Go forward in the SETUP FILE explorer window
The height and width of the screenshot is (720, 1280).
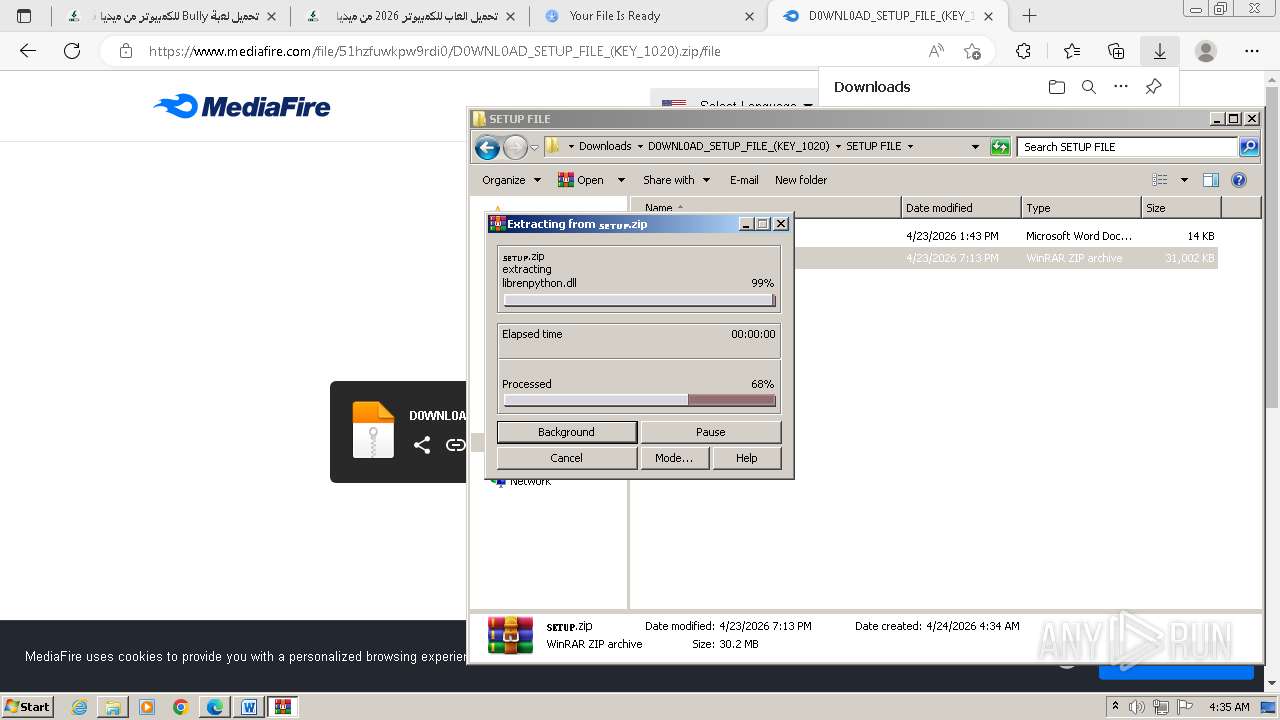[514, 147]
